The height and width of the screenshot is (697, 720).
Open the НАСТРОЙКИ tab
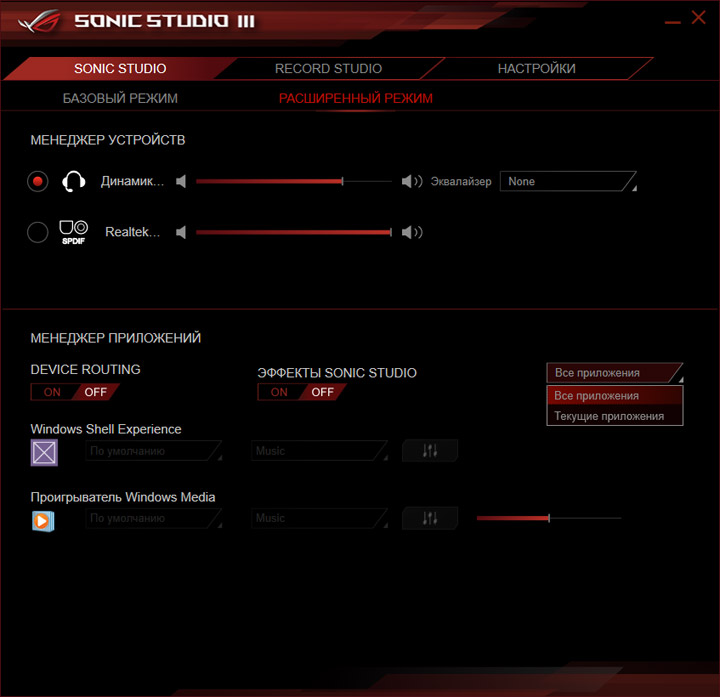(x=536, y=68)
